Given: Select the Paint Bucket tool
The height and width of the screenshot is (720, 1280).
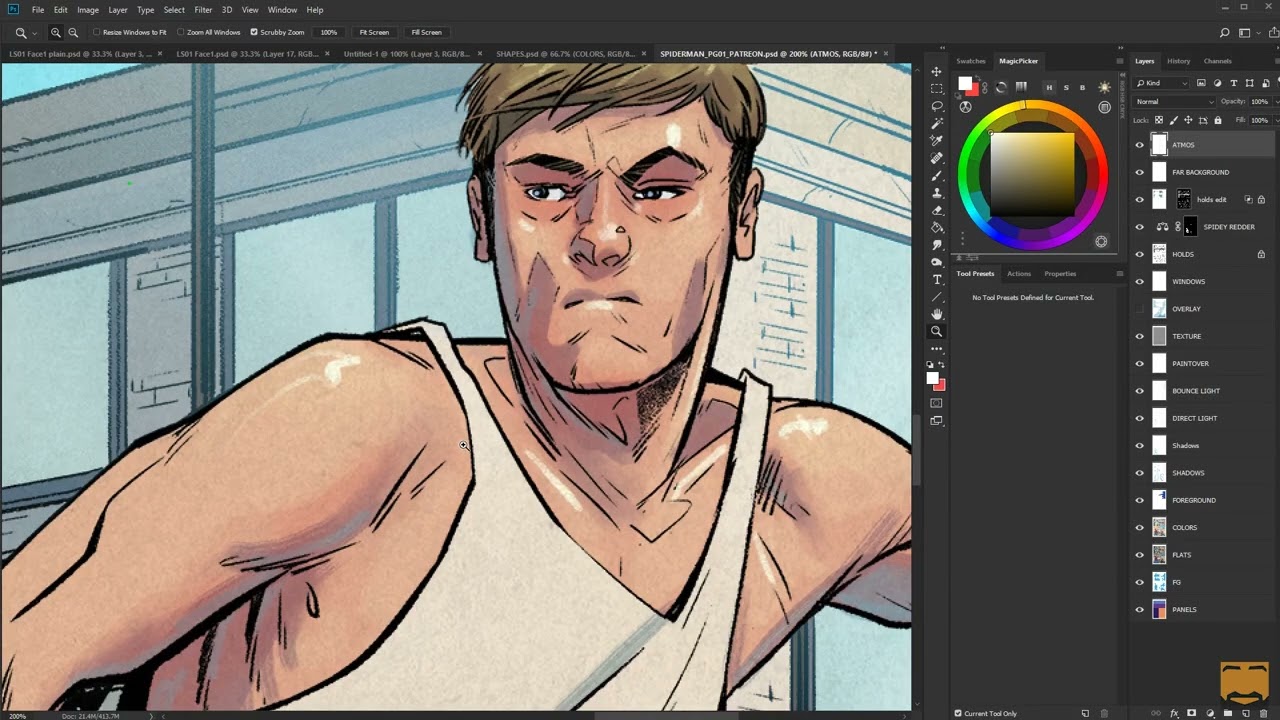Looking at the screenshot, I should (937, 227).
